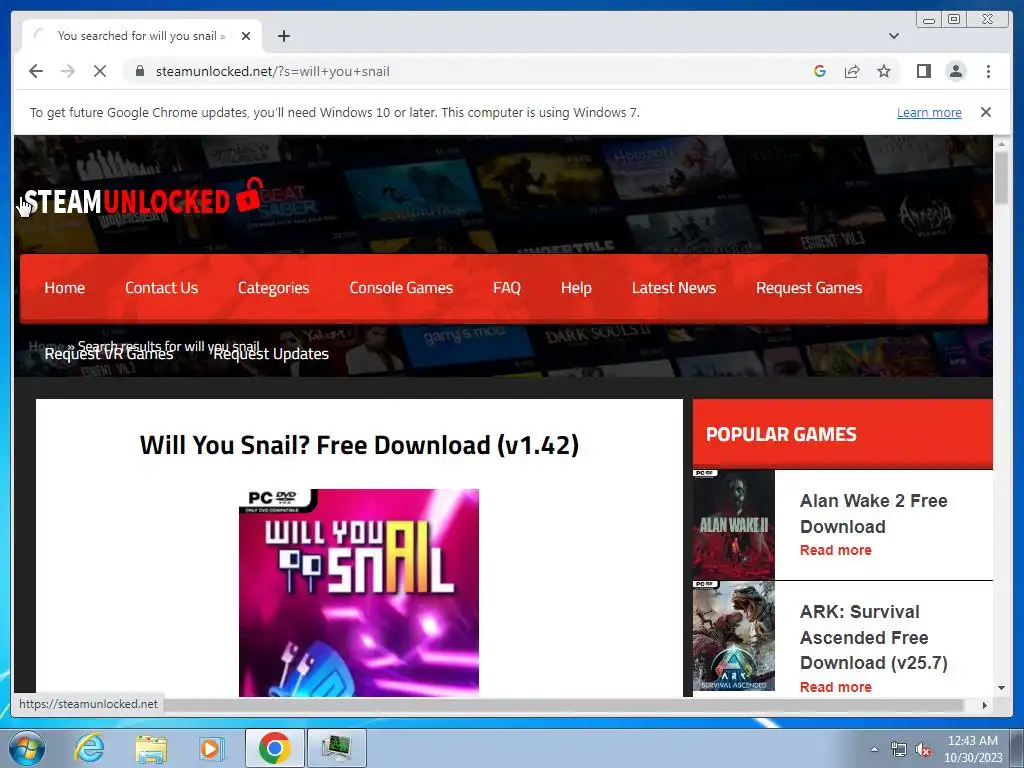
Task: Open the FAQ page
Action: [507, 288]
